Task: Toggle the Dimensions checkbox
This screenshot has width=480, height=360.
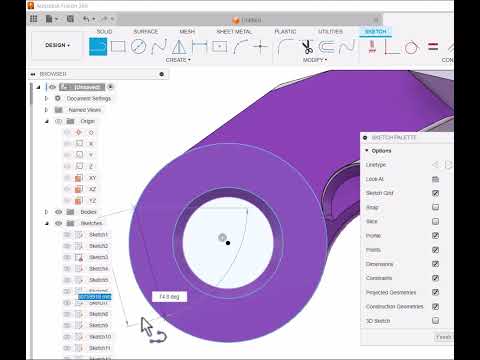Action: click(435, 264)
